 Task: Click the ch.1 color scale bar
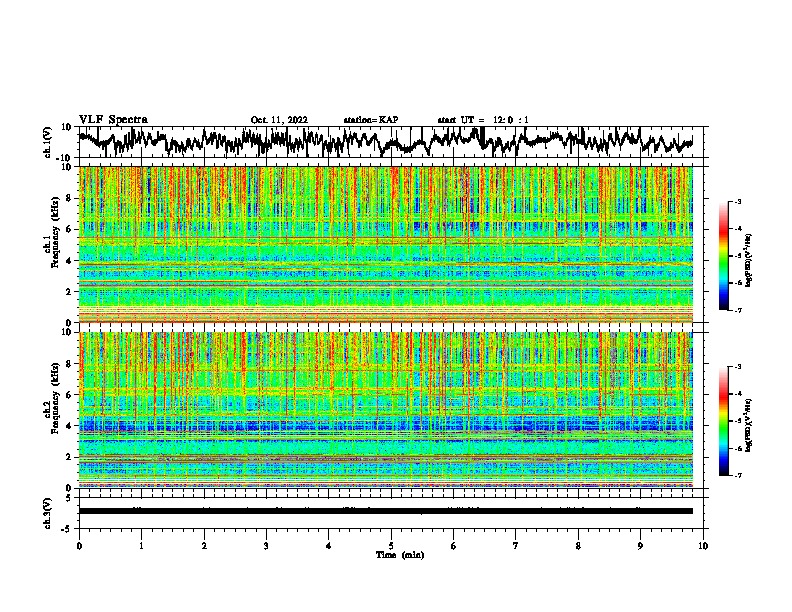(x=723, y=256)
